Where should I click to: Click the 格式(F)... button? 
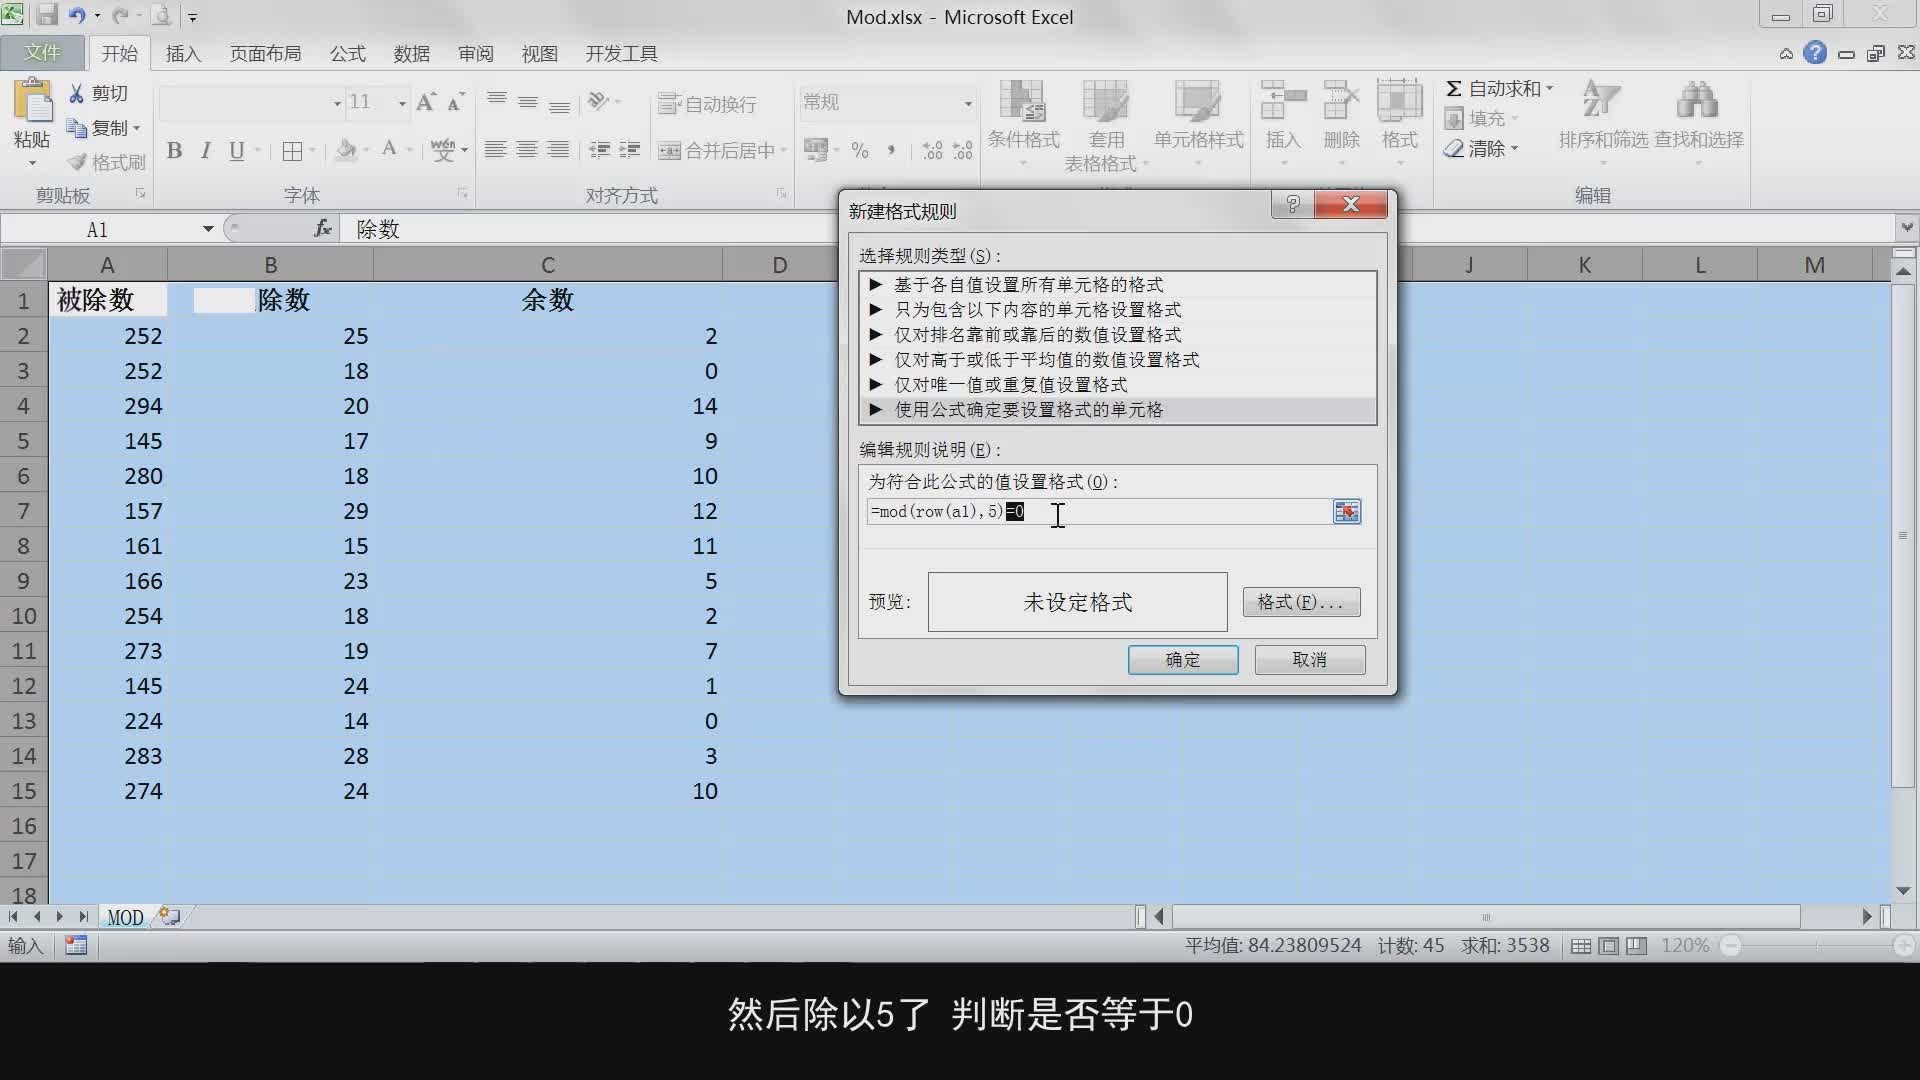[1301, 602]
